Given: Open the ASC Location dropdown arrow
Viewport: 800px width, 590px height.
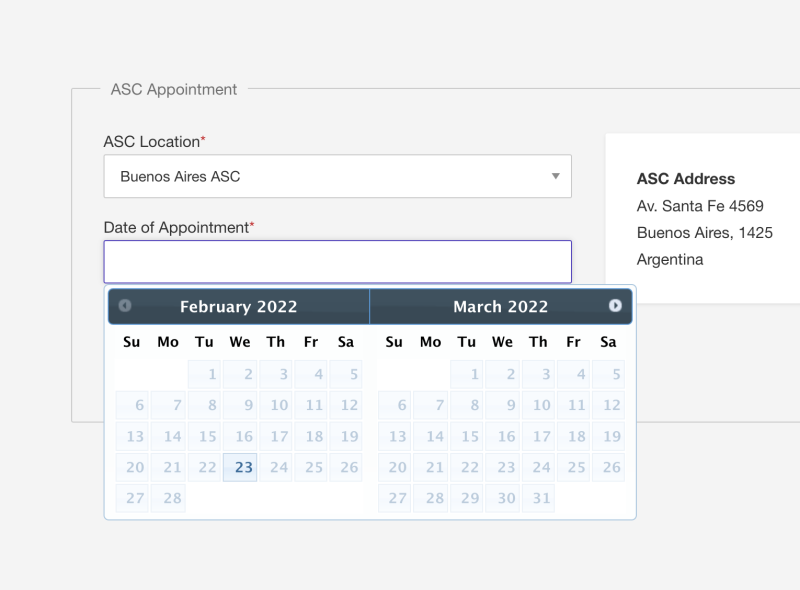Looking at the screenshot, I should 556,176.
